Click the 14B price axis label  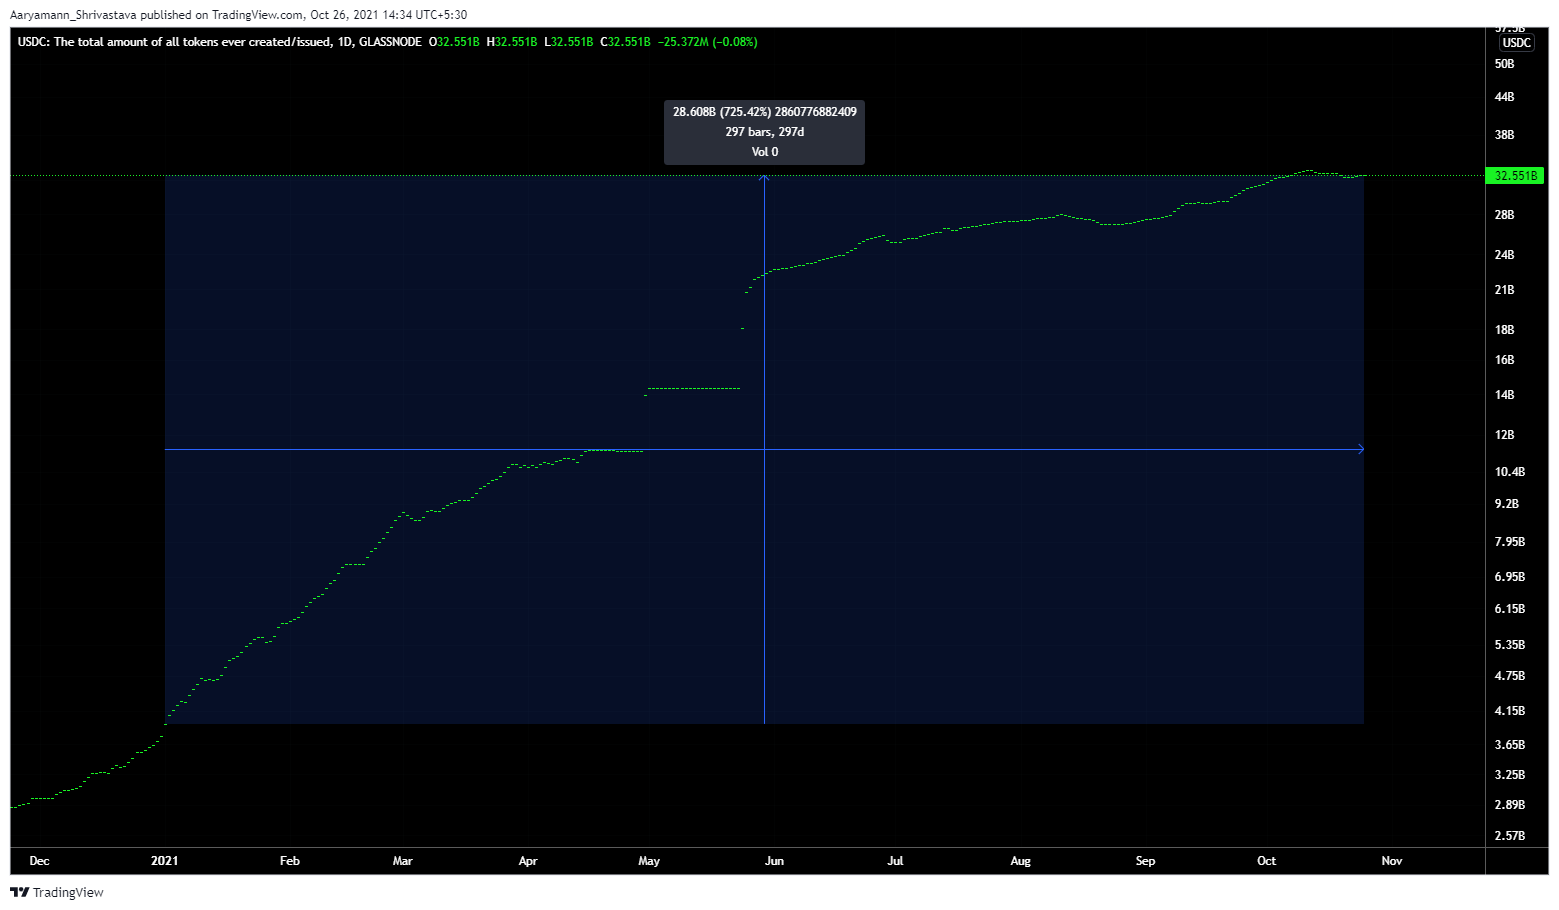click(x=1504, y=395)
